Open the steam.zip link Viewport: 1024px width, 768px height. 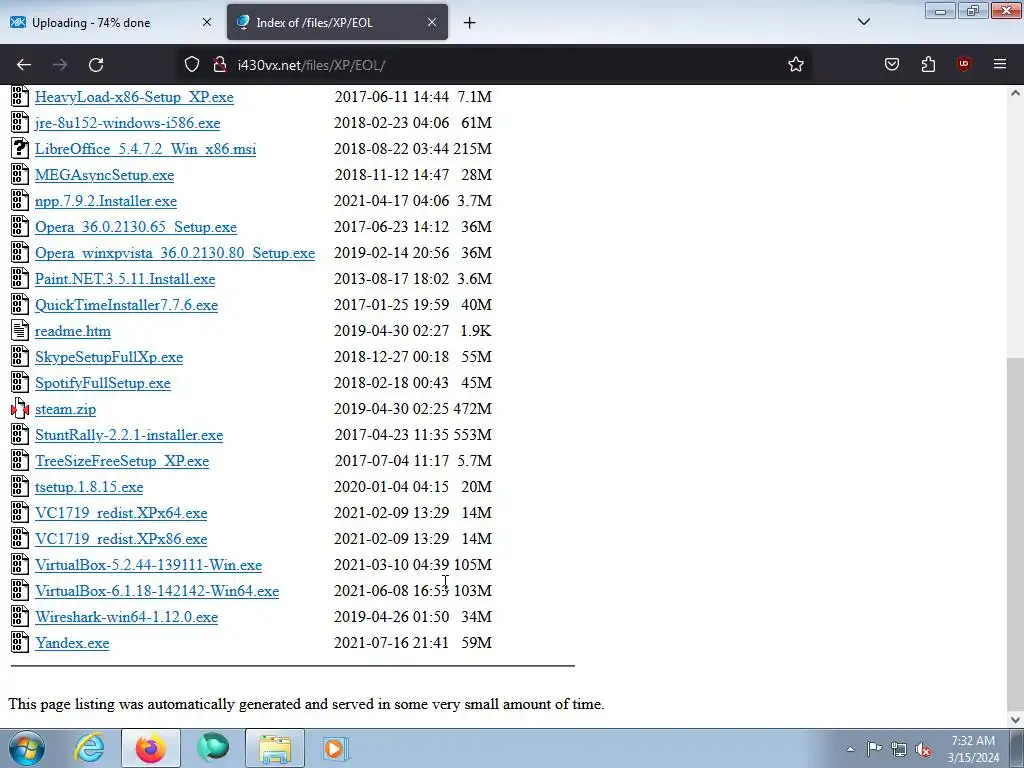tap(65, 409)
